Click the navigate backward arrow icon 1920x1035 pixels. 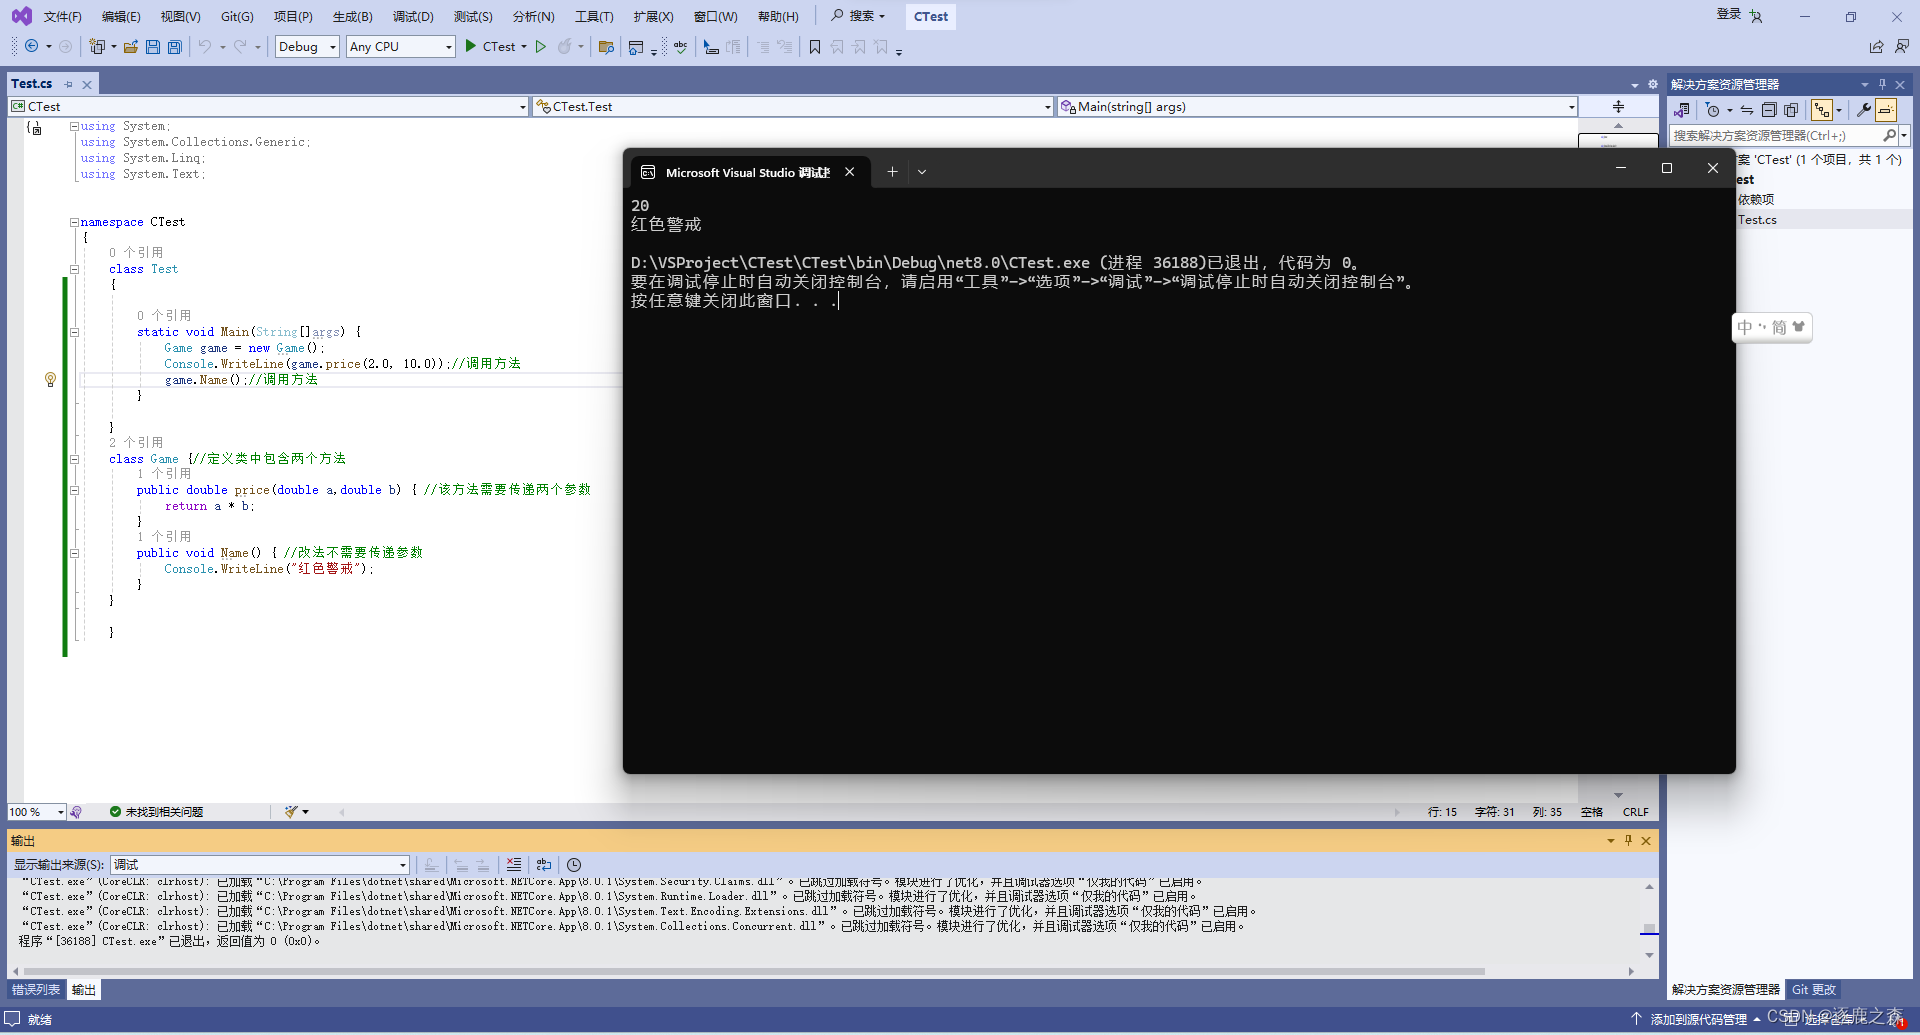click(32, 46)
